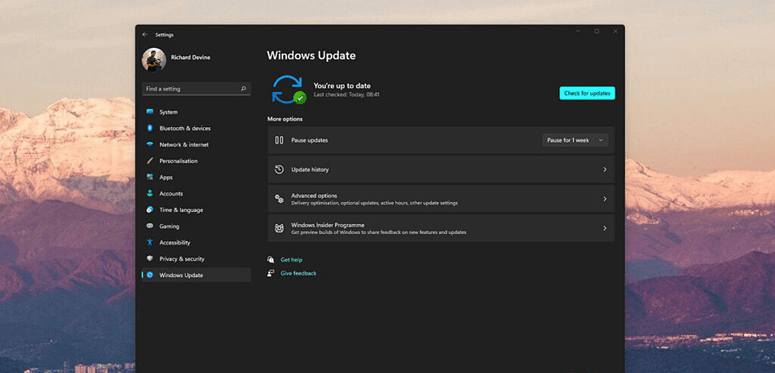
Task: Click the Time & language globe icon
Action: pos(150,209)
